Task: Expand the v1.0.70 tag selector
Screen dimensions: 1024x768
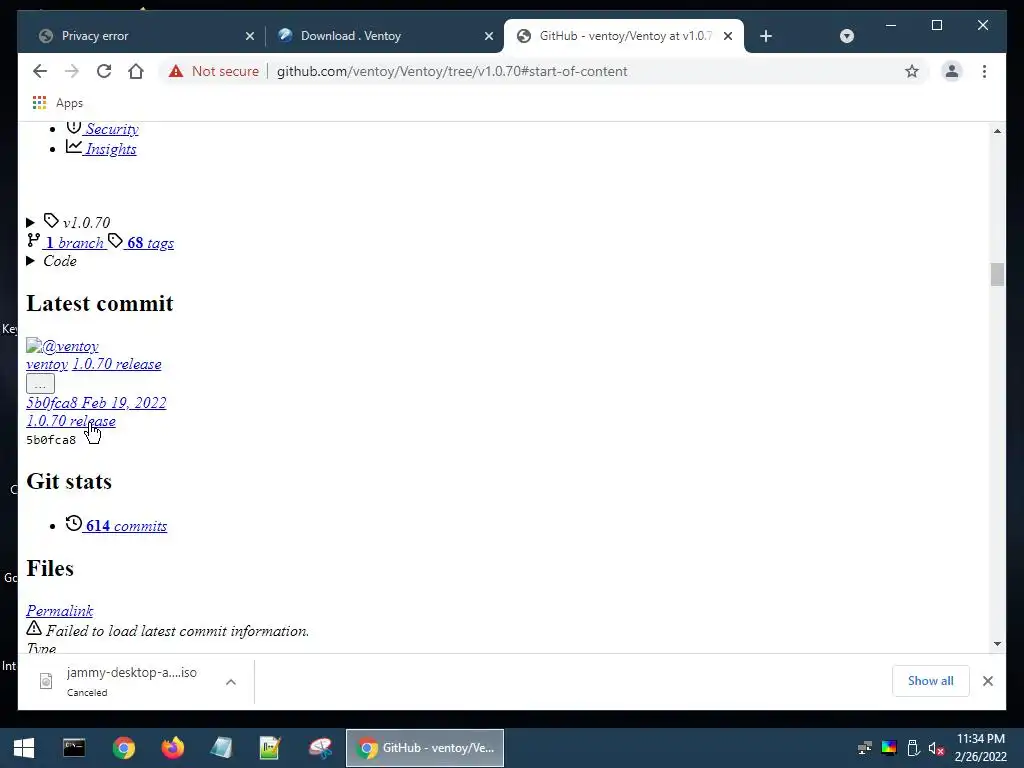Action: click(69, 222)
